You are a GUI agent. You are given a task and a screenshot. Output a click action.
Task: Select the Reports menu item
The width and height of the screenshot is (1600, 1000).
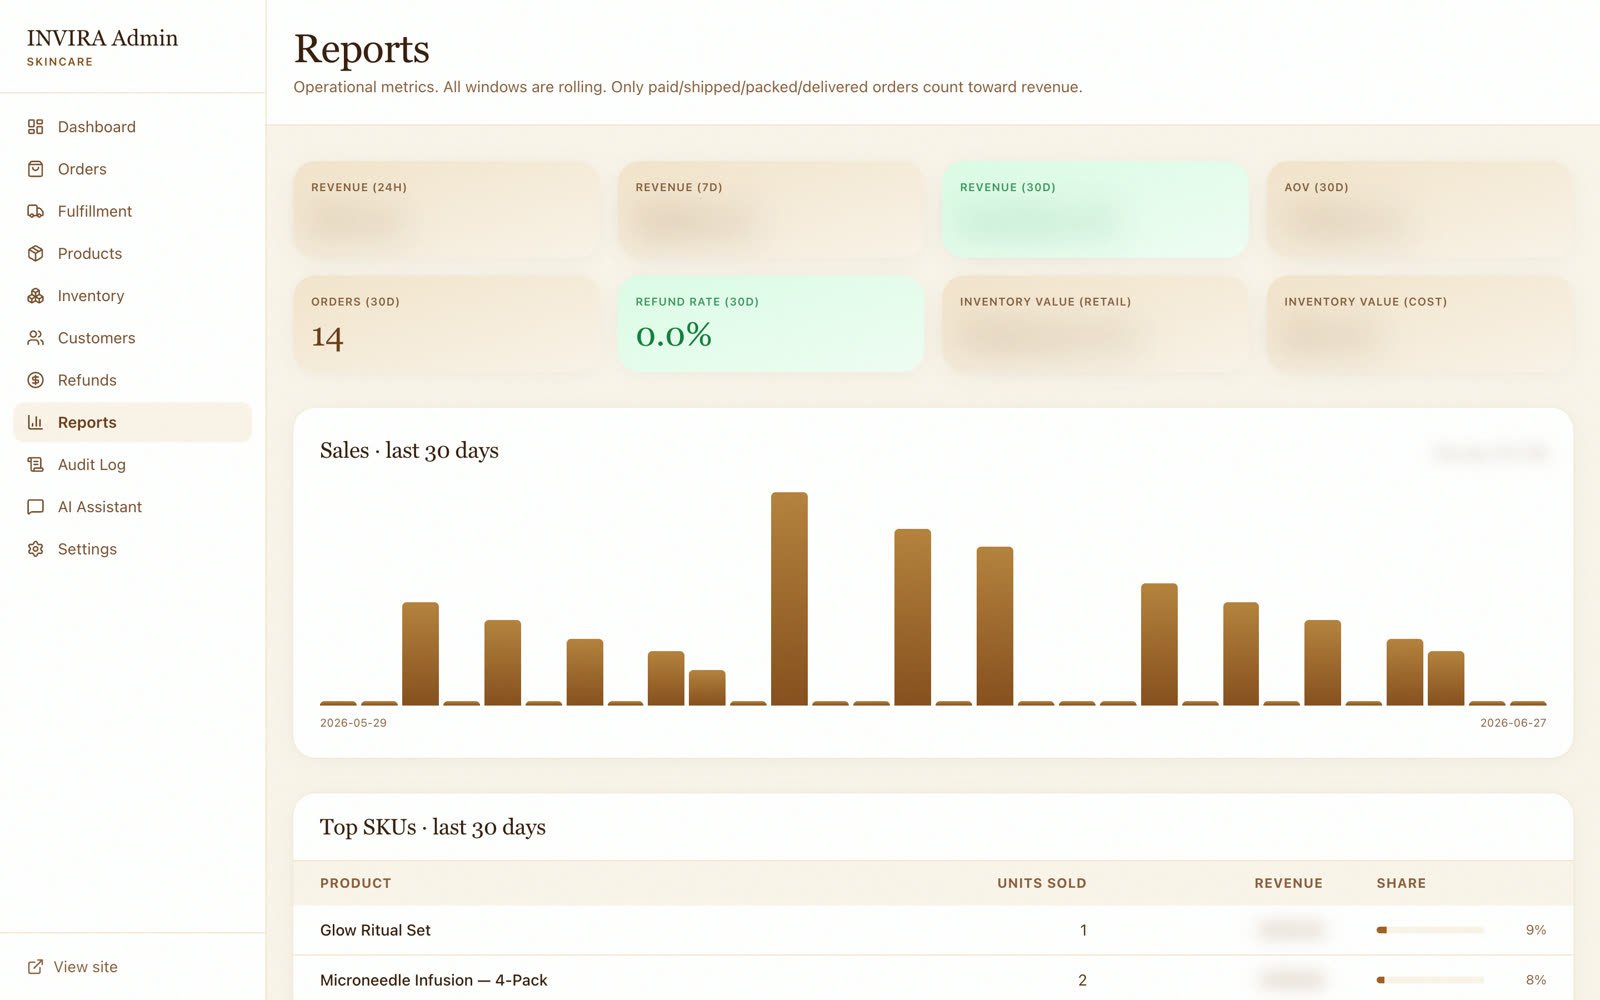pyautogui.click(x=133, y=422)
